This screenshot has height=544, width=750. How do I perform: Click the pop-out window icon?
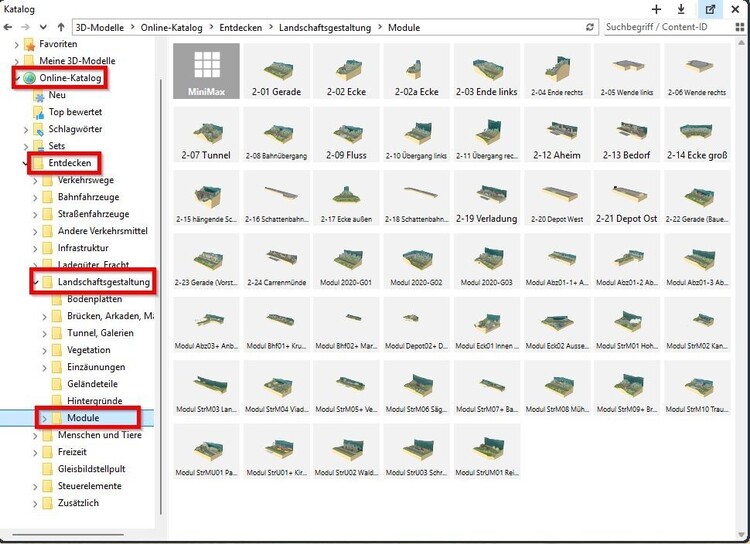(710, 9)
